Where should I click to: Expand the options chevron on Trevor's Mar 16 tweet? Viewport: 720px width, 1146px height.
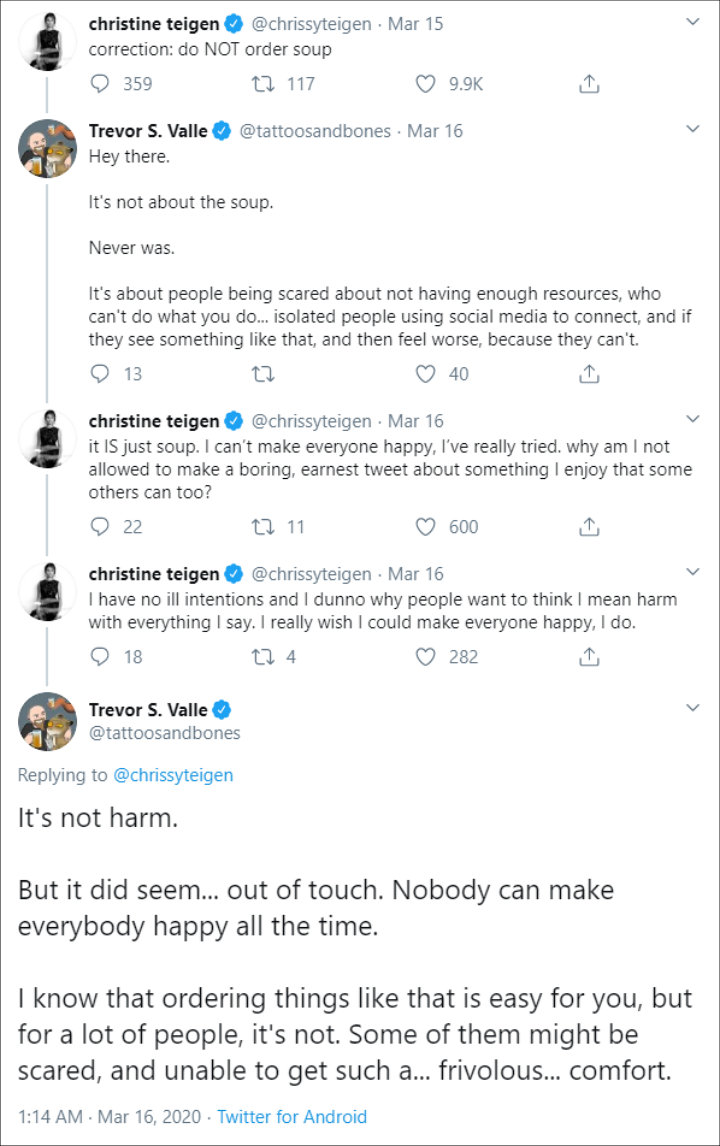coord(692,130)
